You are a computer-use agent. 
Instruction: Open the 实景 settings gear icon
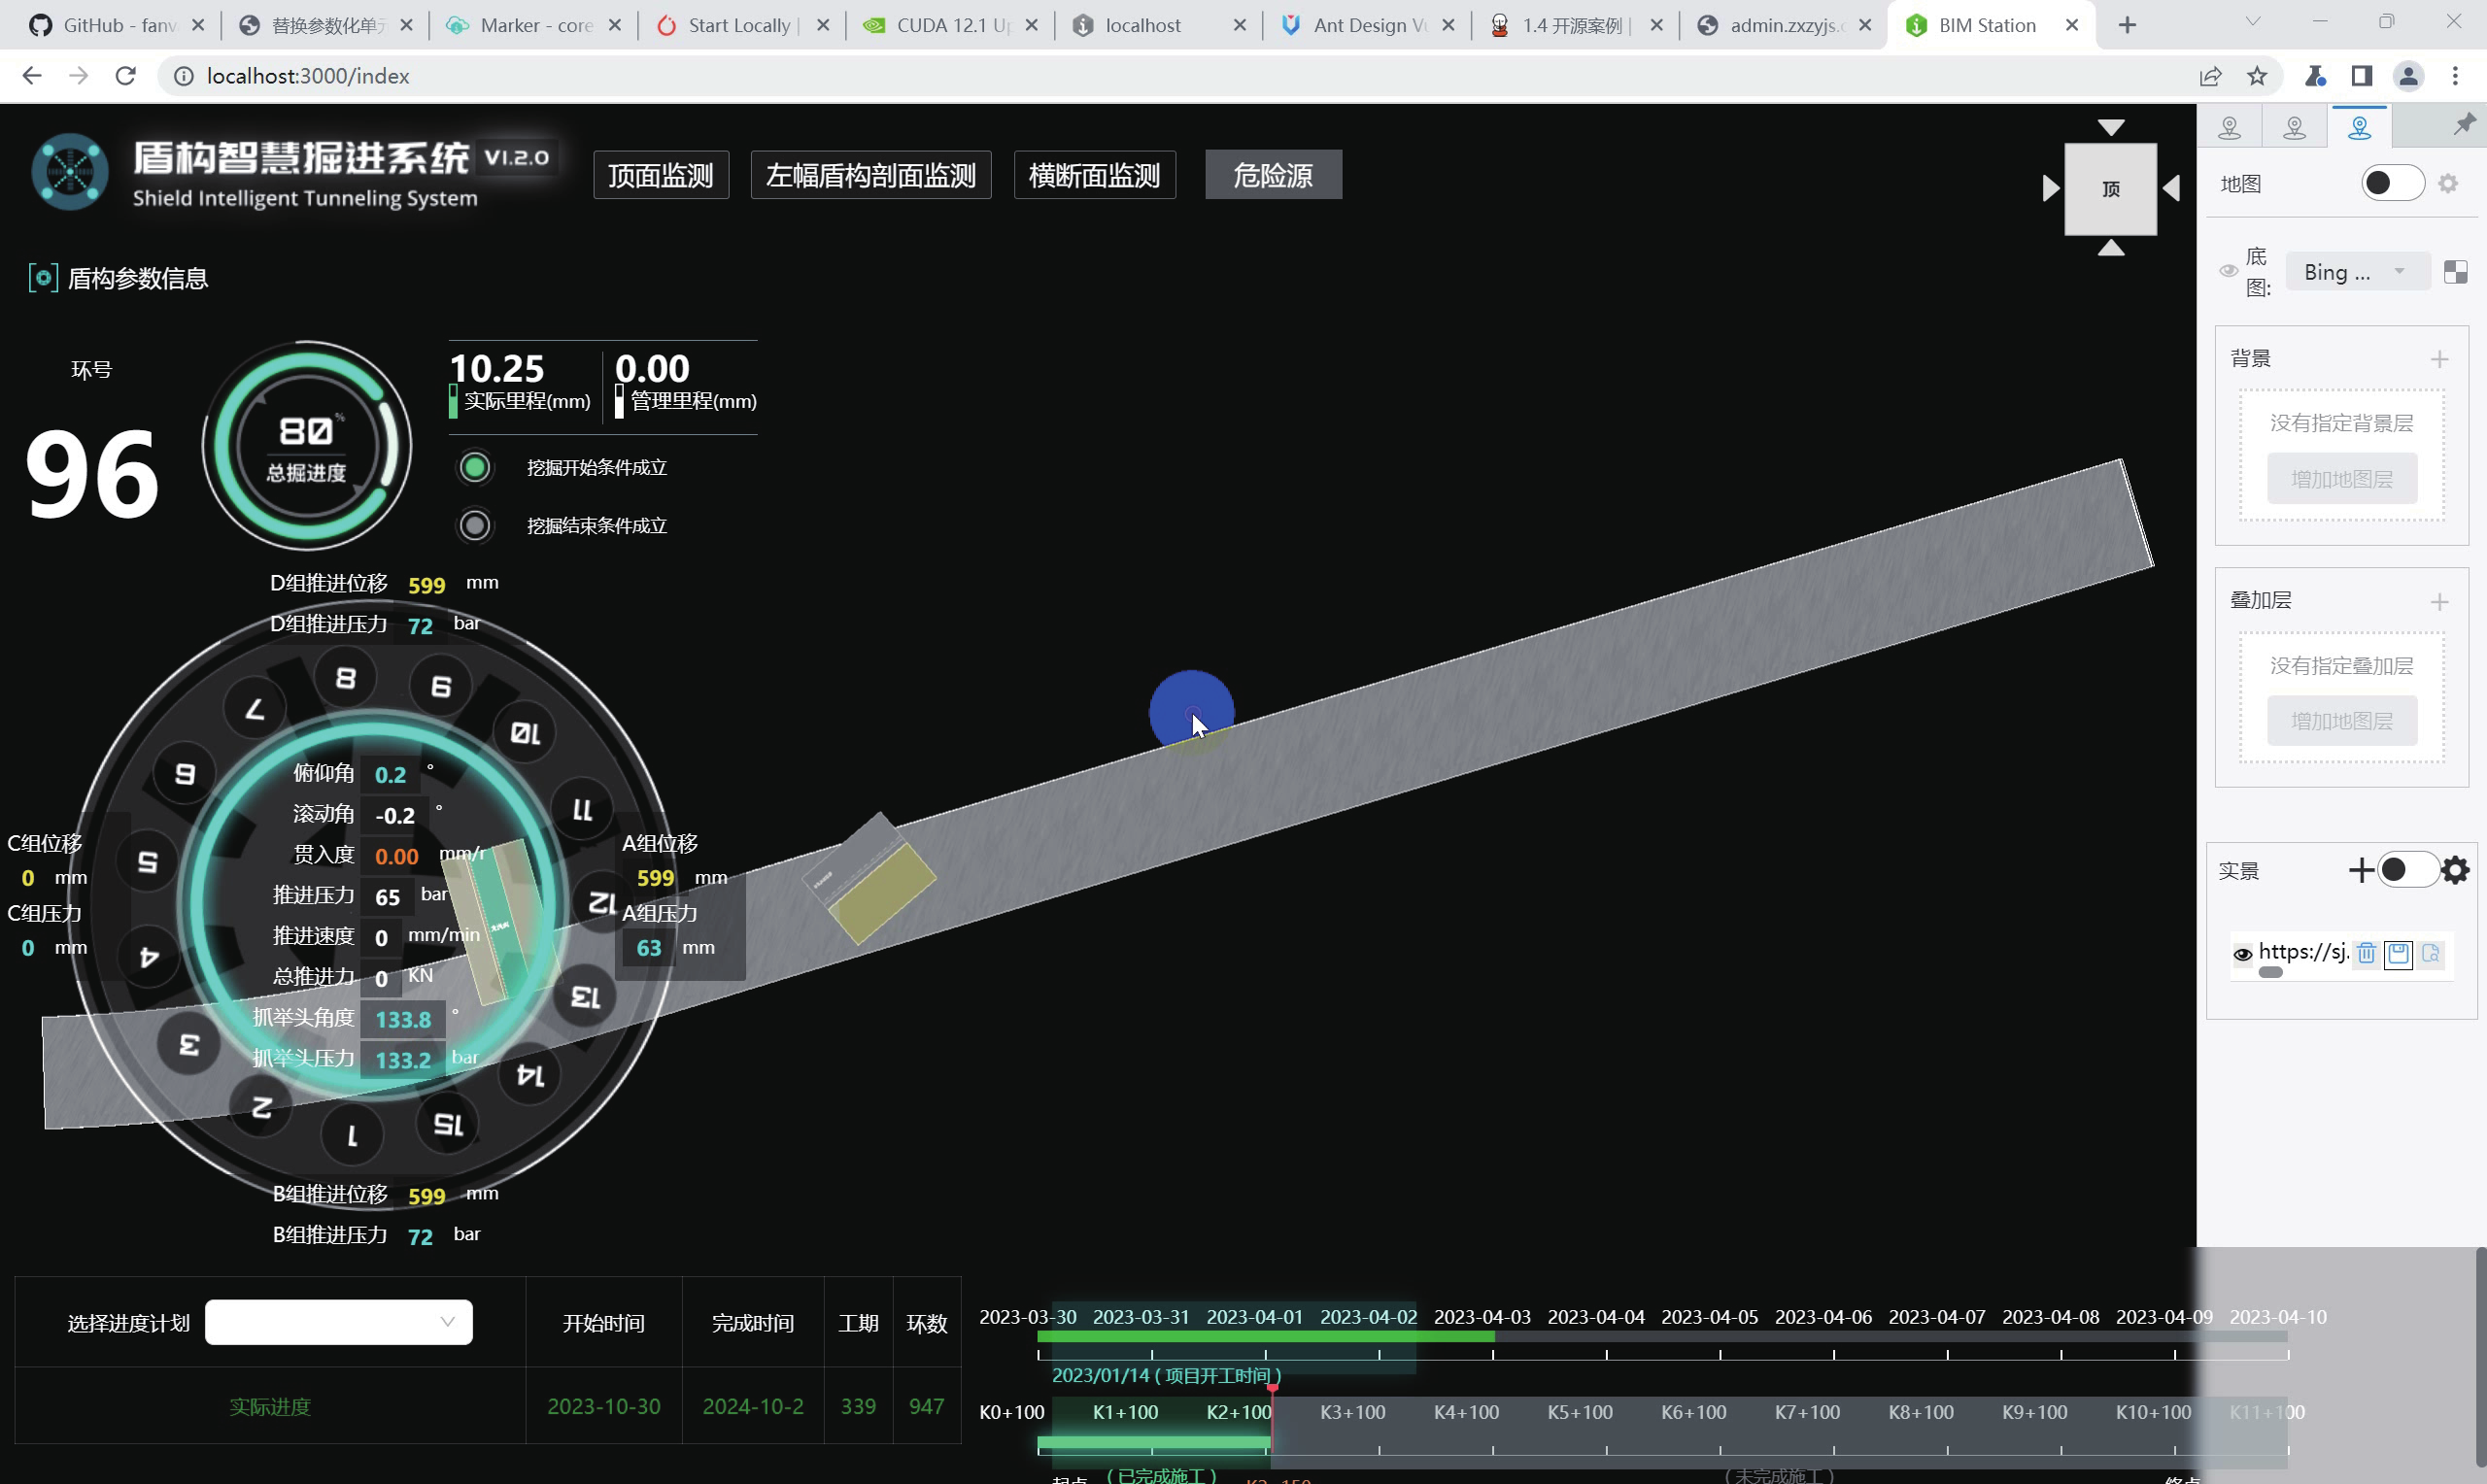pyautogui.click(x=2455, y=870)
